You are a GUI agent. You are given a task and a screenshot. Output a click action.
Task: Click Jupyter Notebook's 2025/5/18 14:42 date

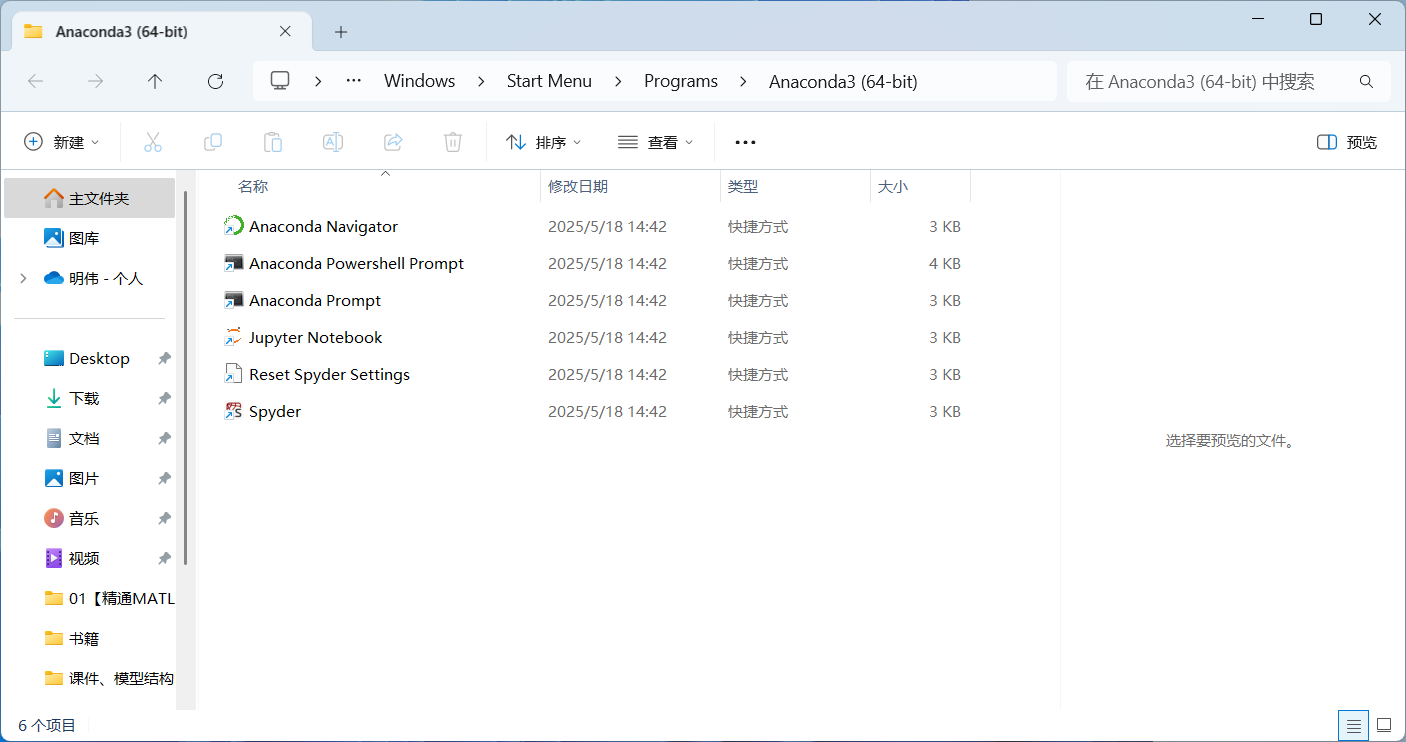coord(607,337)
